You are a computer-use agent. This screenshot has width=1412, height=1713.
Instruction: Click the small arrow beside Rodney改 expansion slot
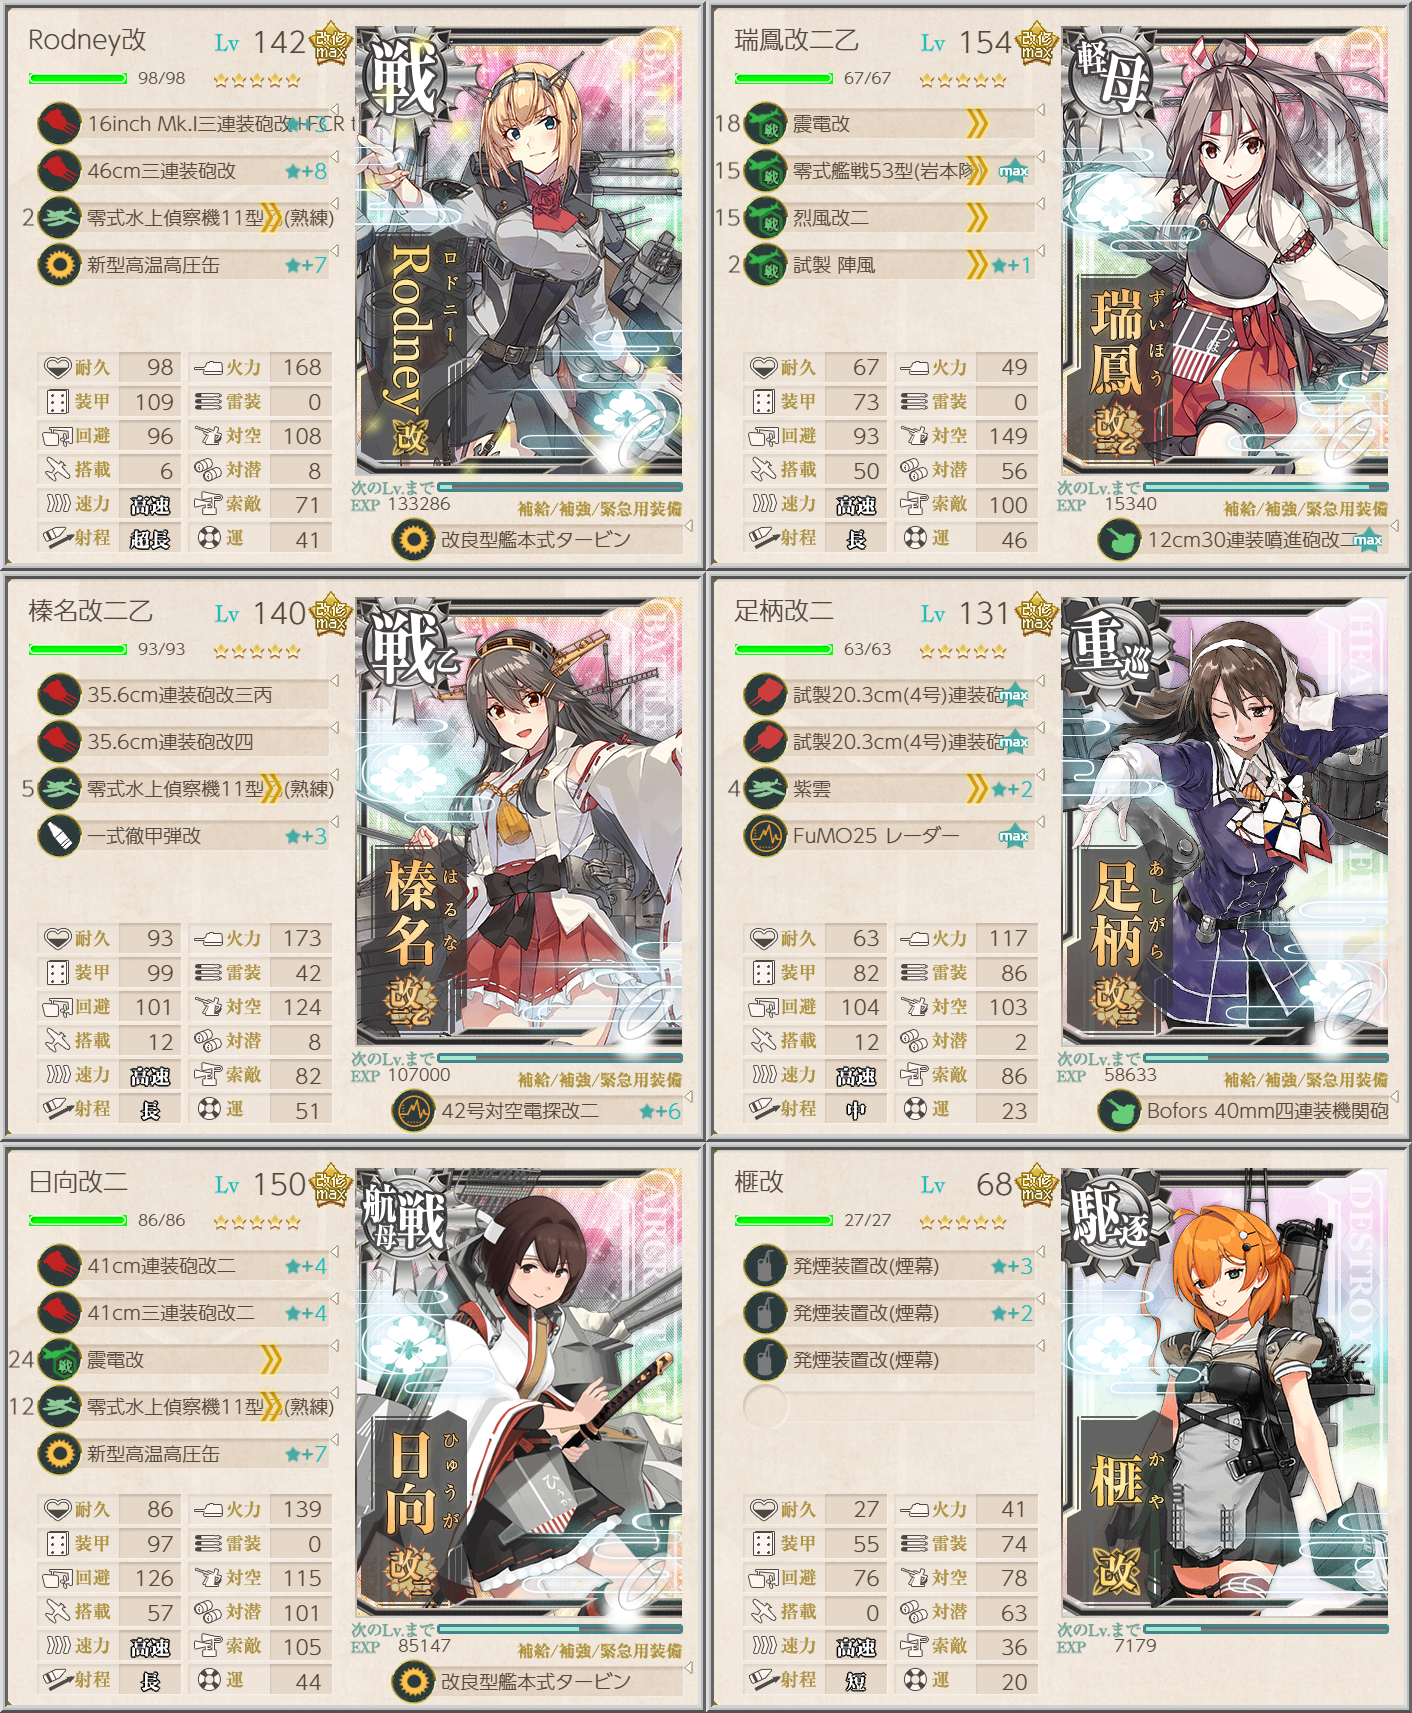pyautogui.click(x=688, y=526)
